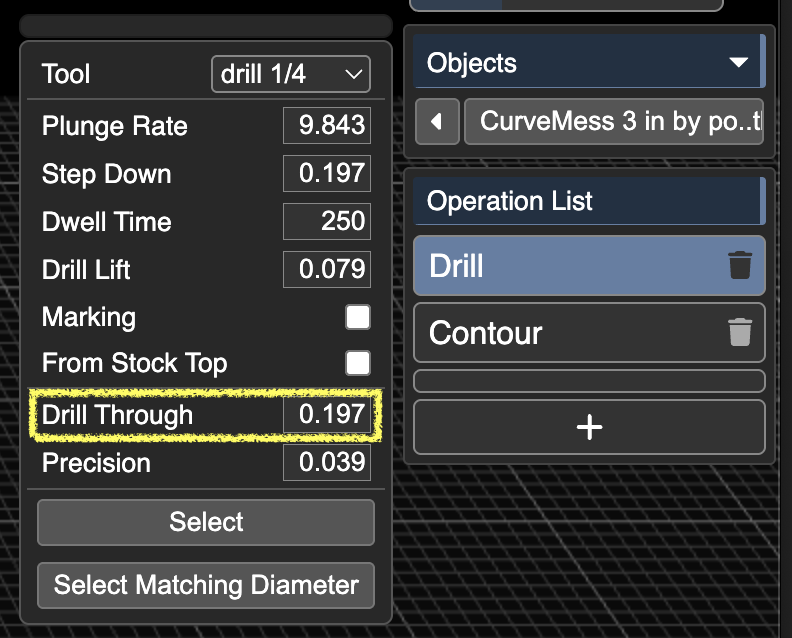Click Select Matching Diameter button
792x638 pixels.
(x=206, y=585)
